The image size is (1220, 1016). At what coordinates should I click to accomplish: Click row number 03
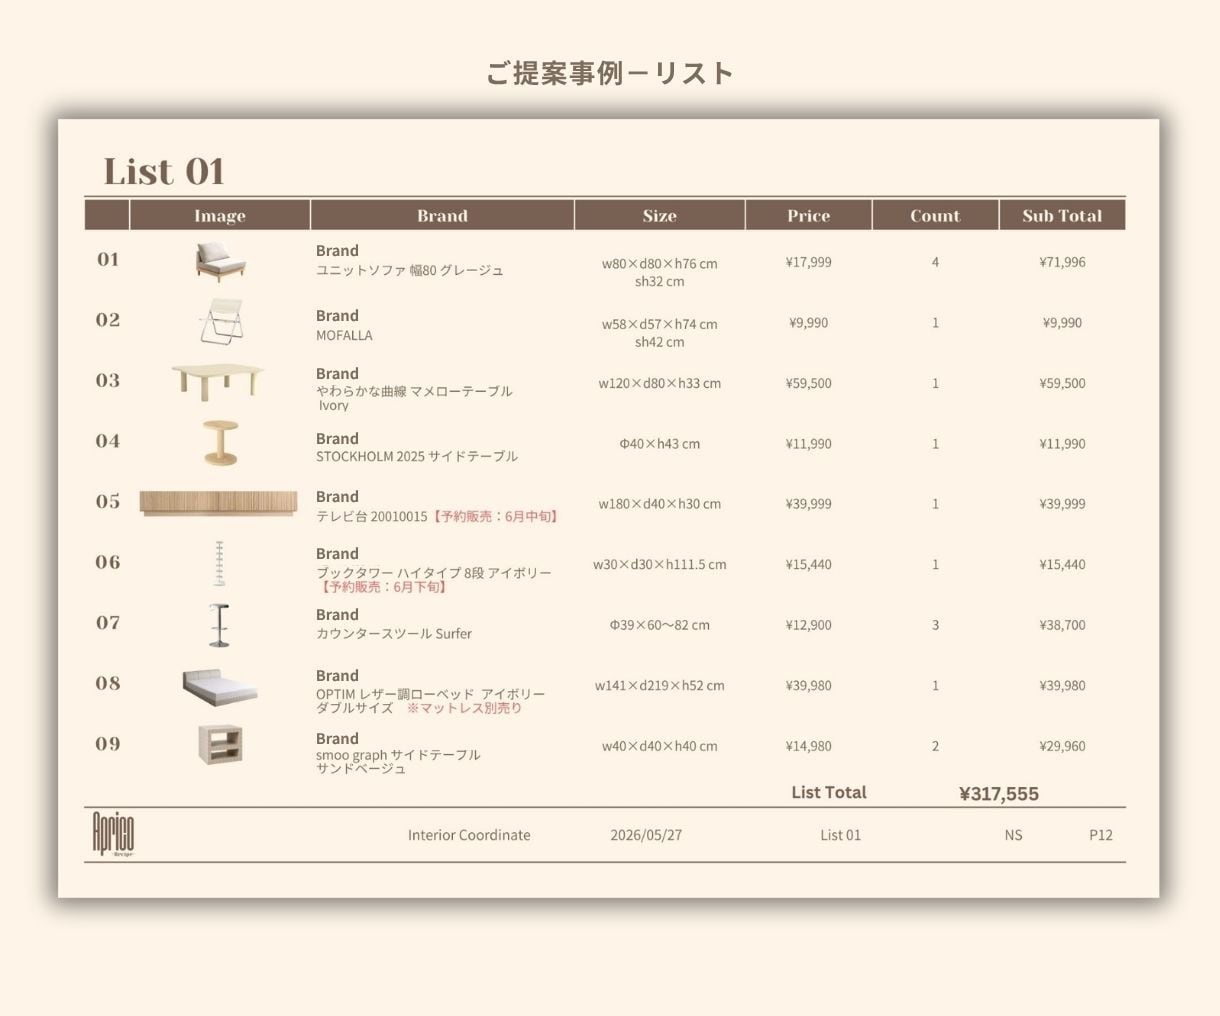(108, 380)
